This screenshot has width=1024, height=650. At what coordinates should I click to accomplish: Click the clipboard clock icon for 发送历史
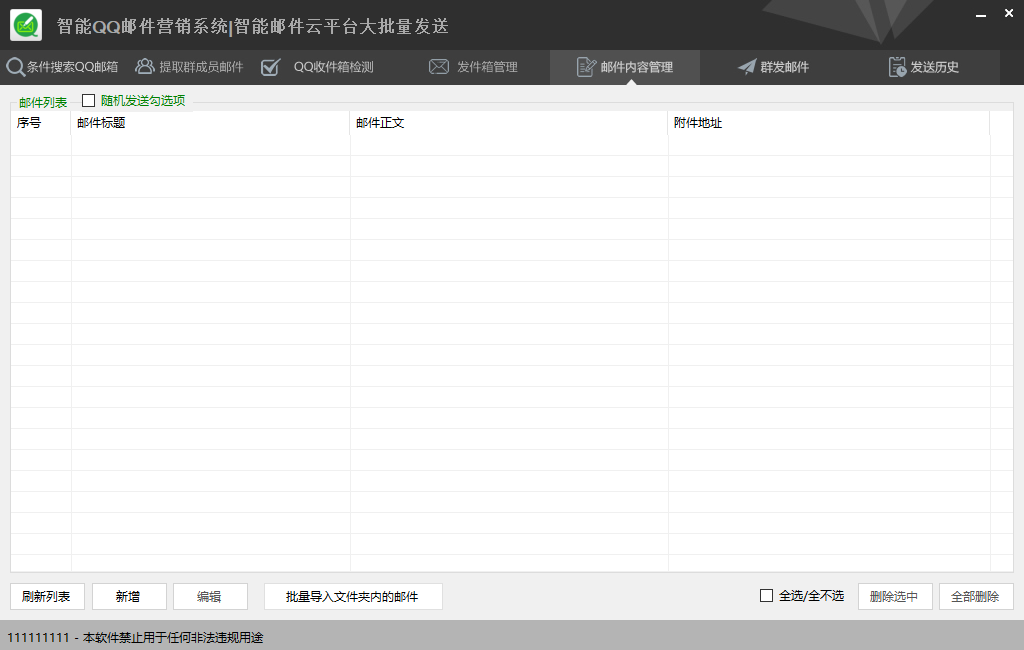coord(897,67)
